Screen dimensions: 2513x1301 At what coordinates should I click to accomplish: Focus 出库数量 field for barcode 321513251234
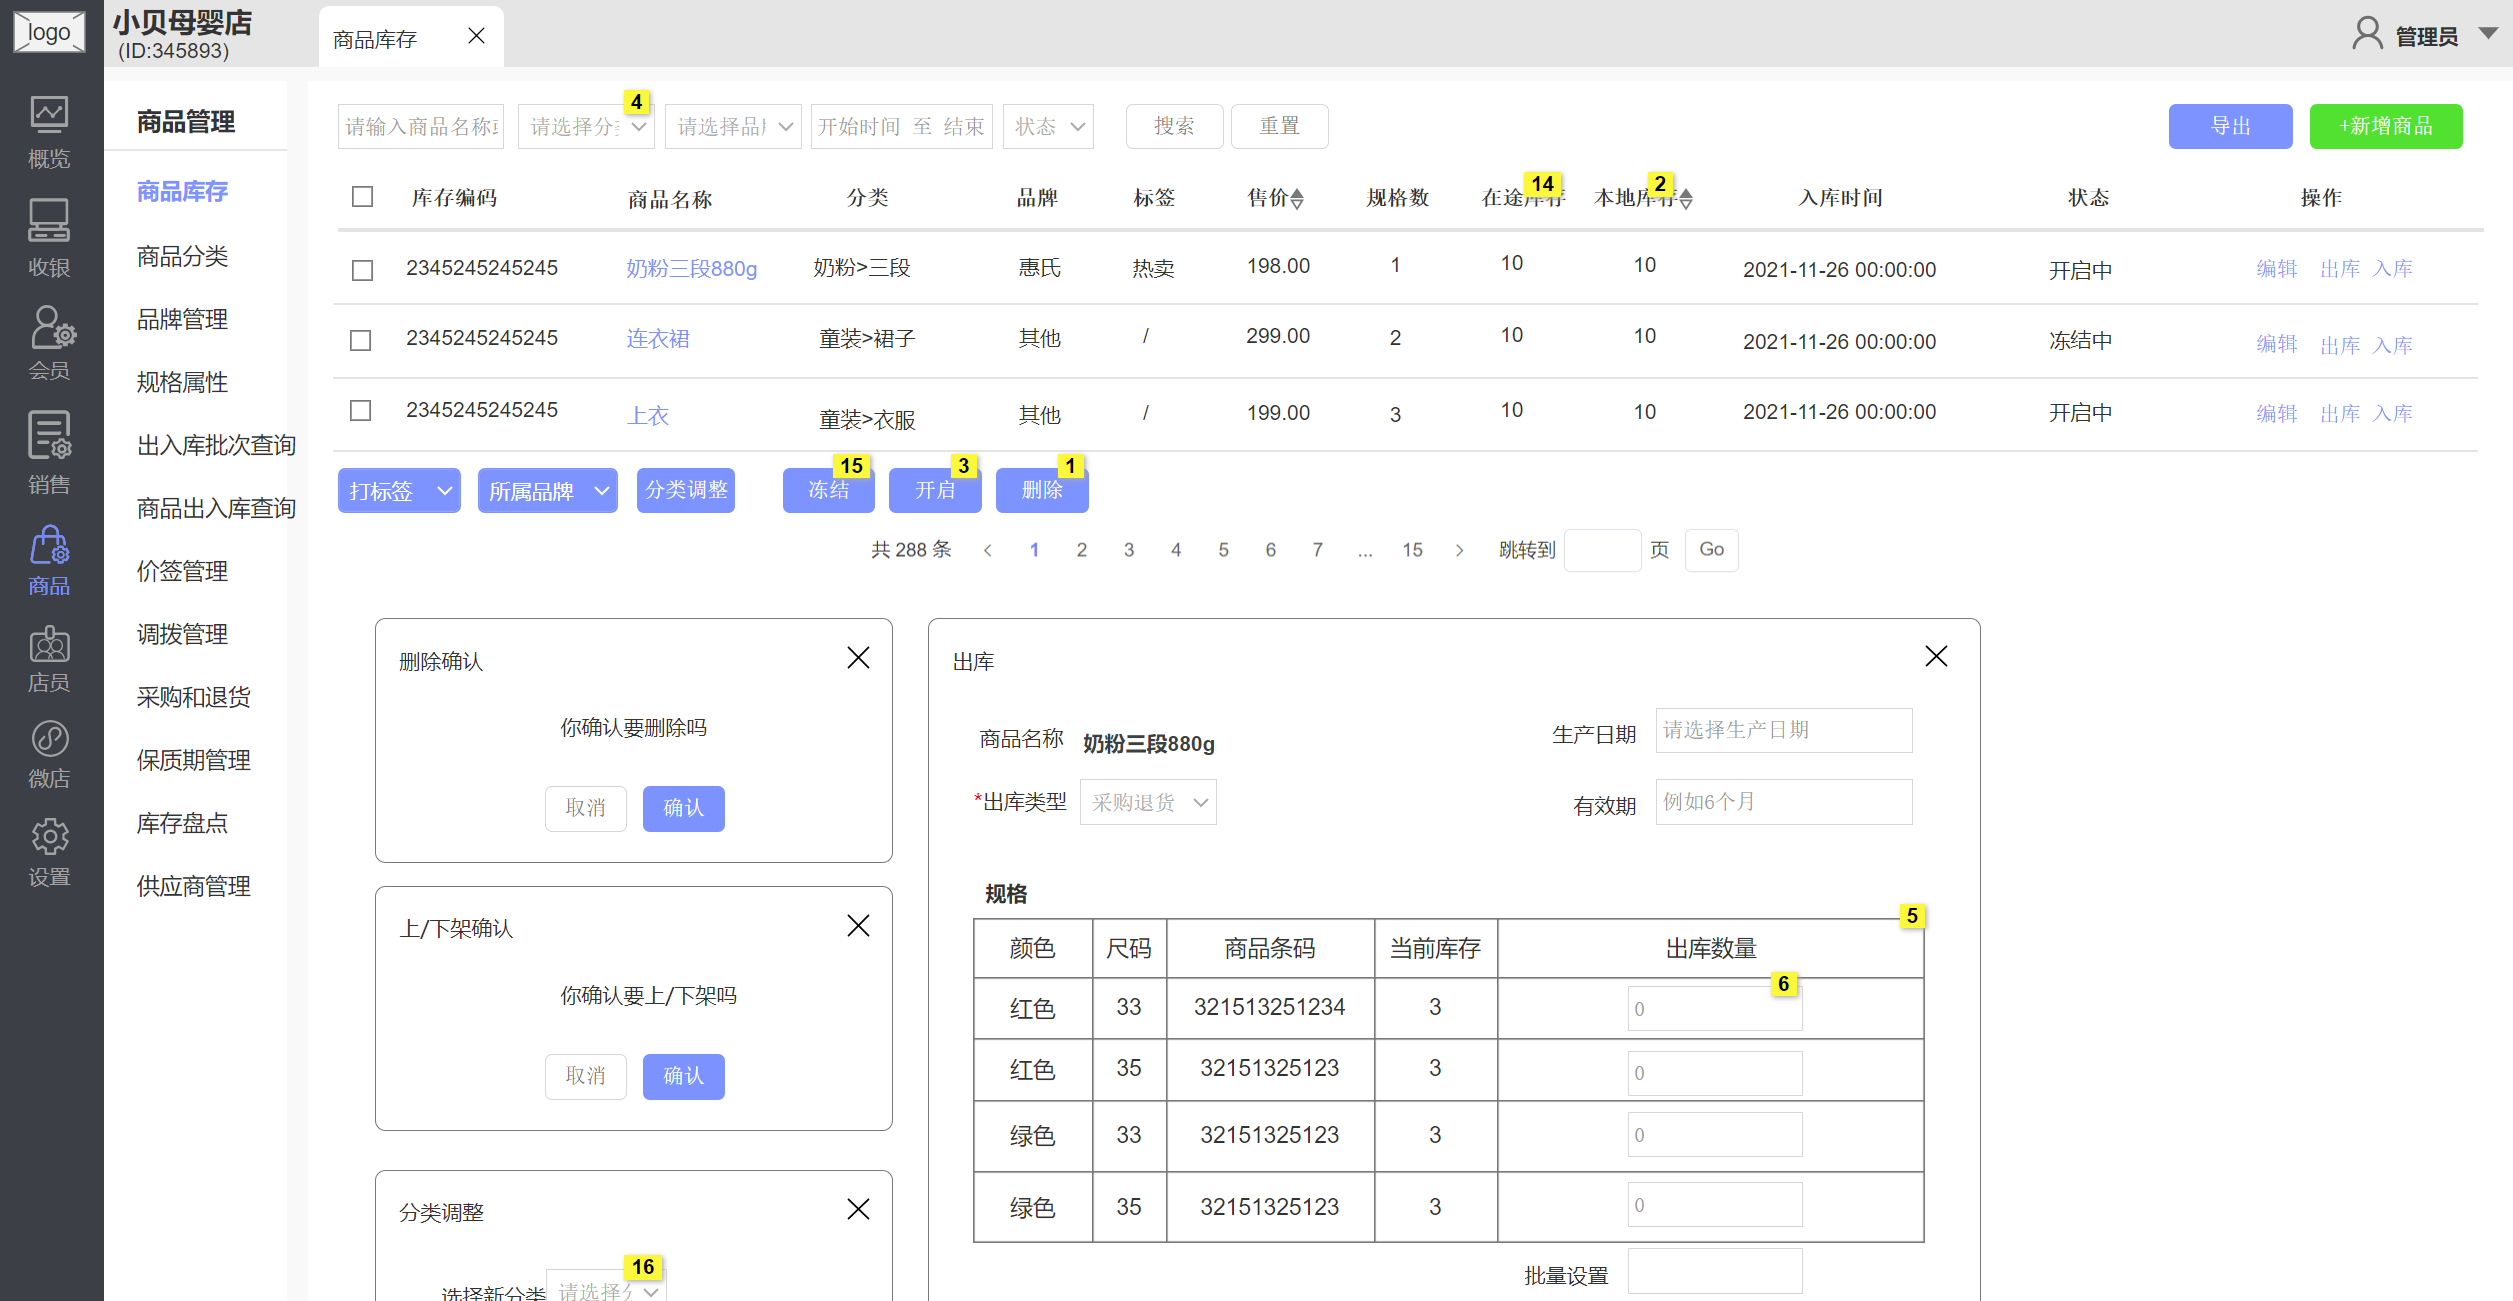click(x=1715, y=1008)
